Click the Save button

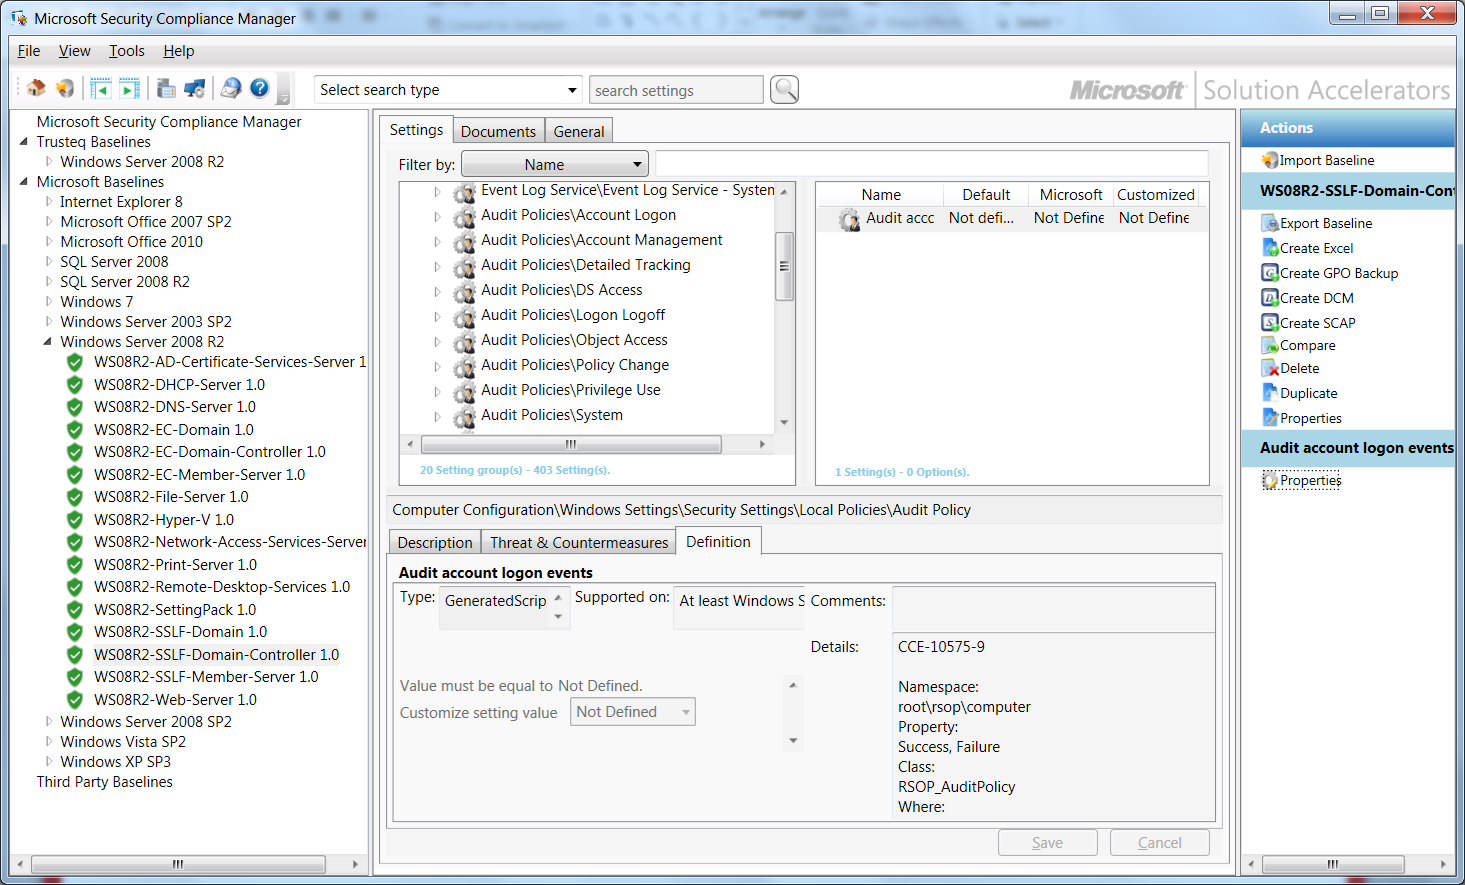click(1048, 843)
